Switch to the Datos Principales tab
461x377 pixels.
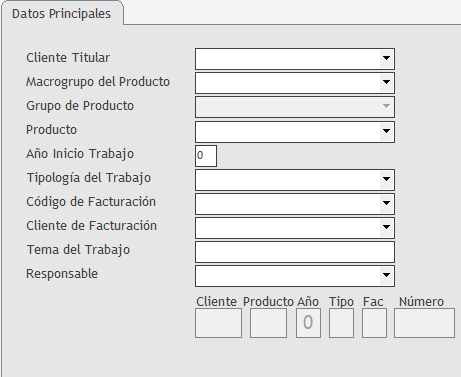tap(62, 14)
